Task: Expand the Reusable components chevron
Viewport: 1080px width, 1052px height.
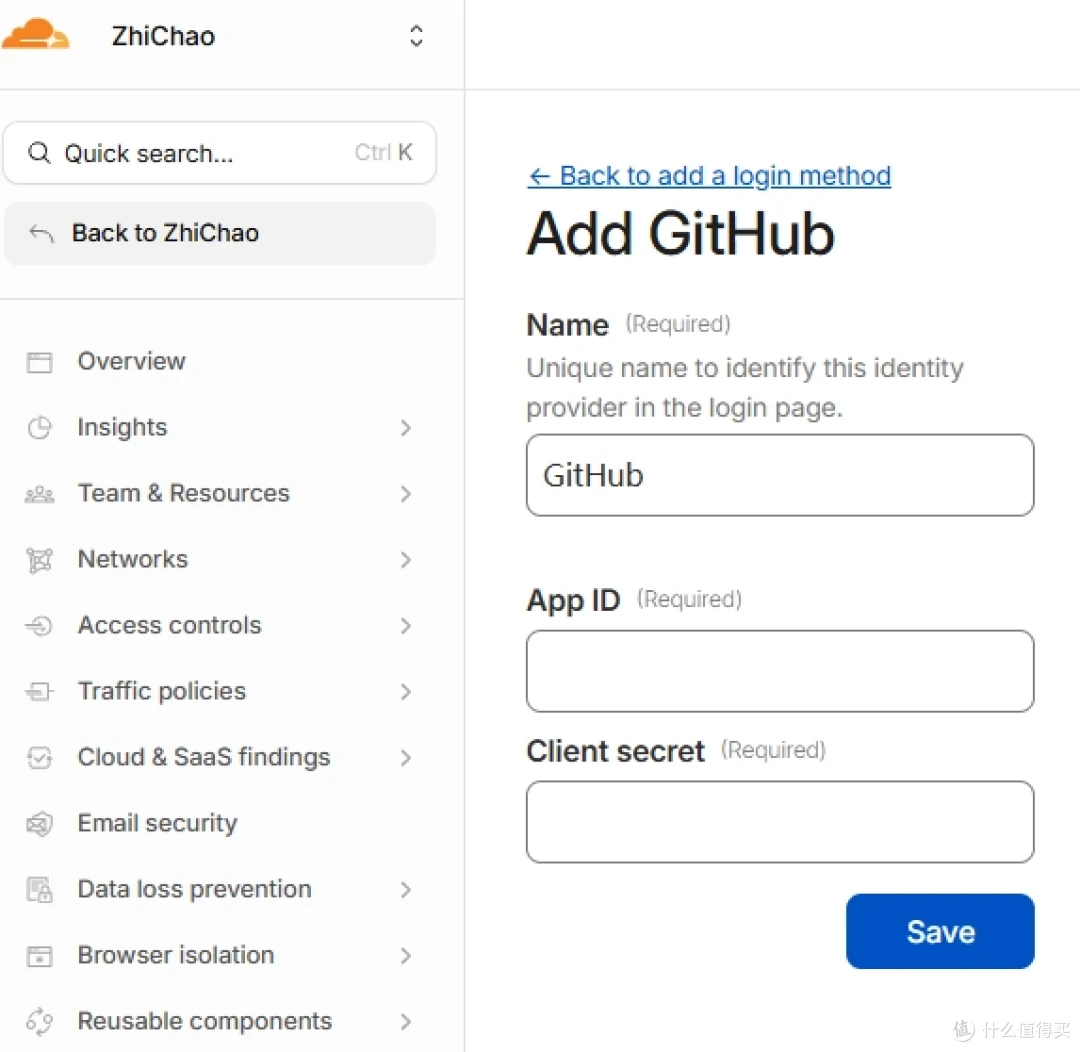Action: [406, 1022]
